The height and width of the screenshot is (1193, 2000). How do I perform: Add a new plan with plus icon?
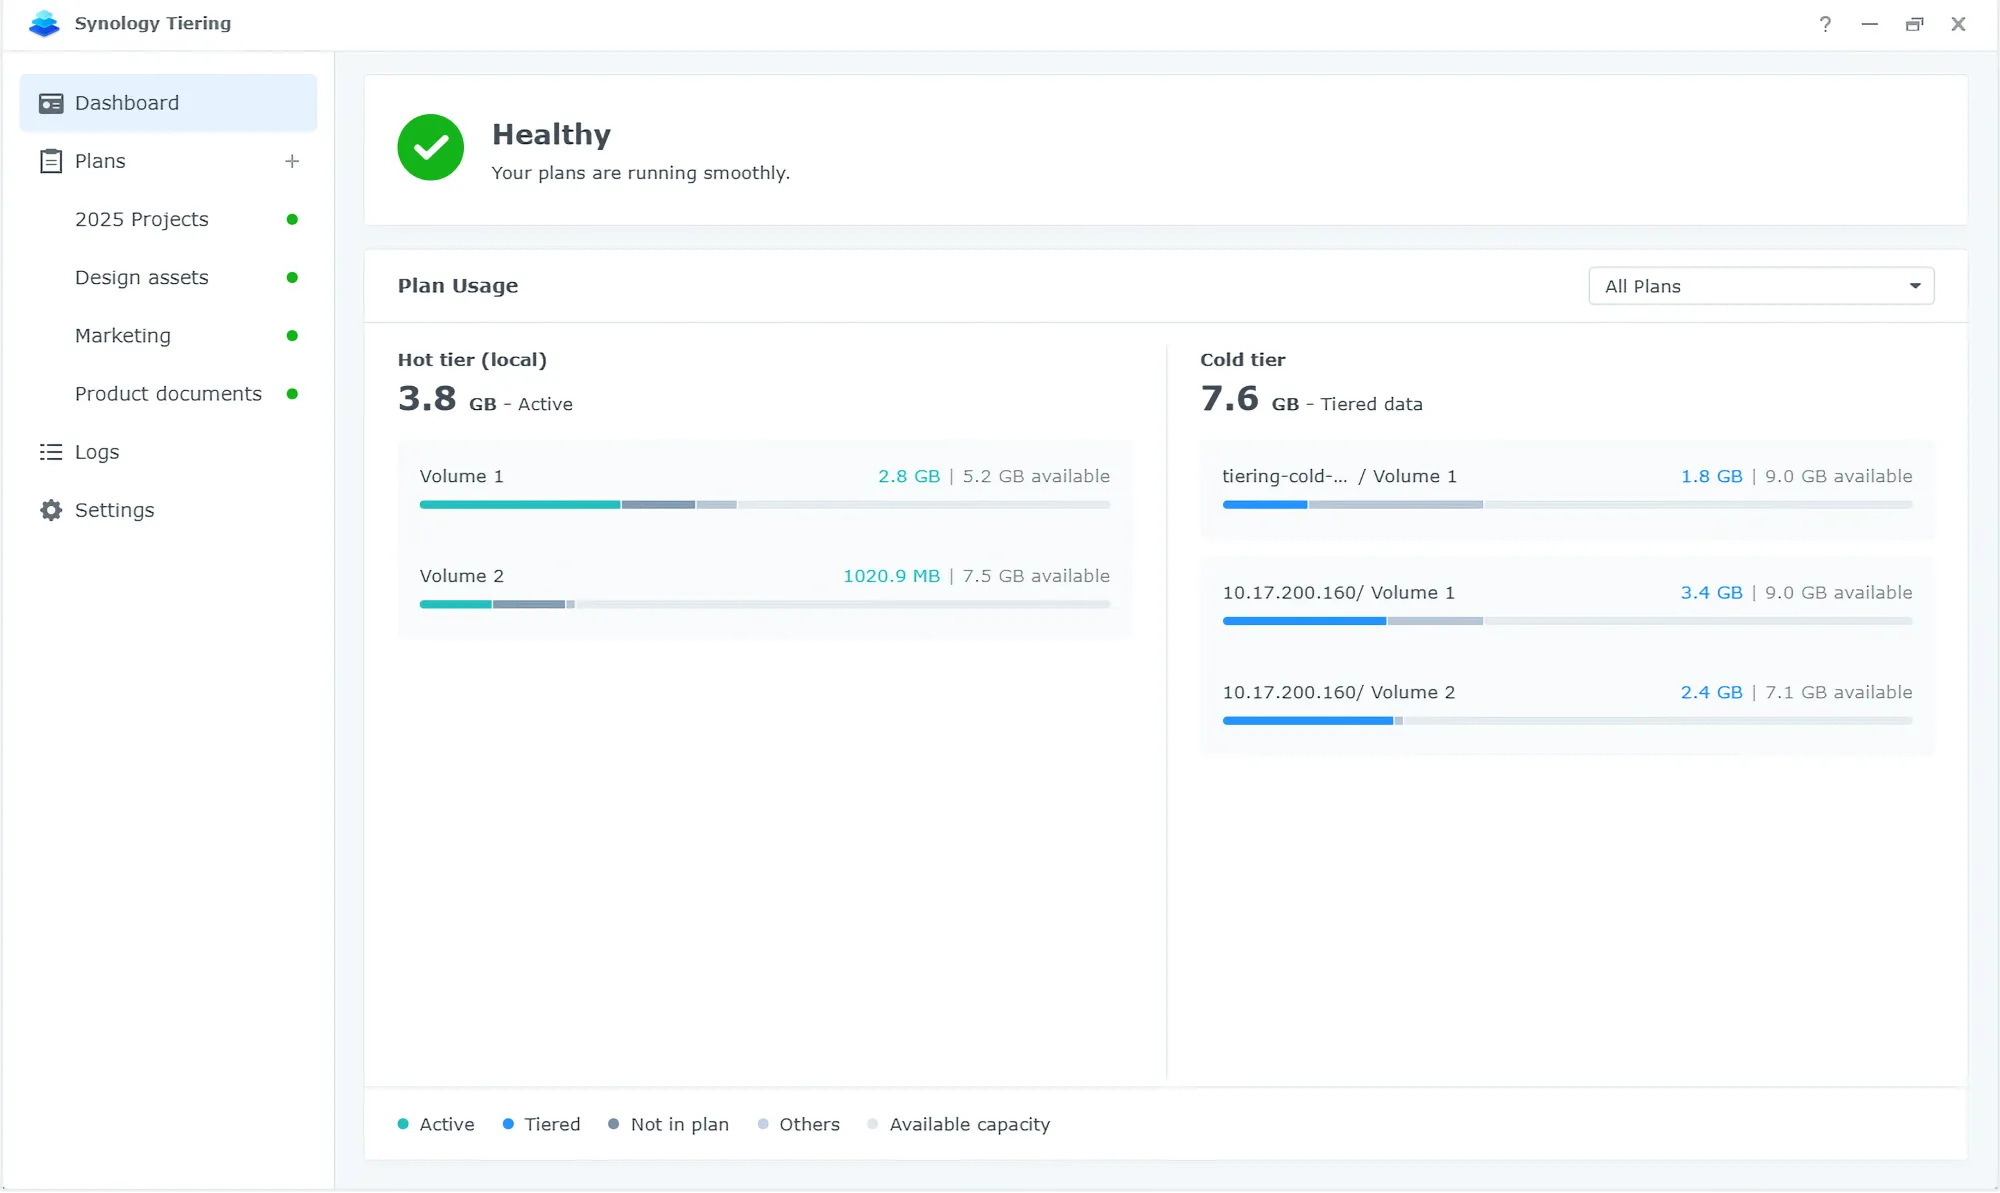click(x=292, y=161)
